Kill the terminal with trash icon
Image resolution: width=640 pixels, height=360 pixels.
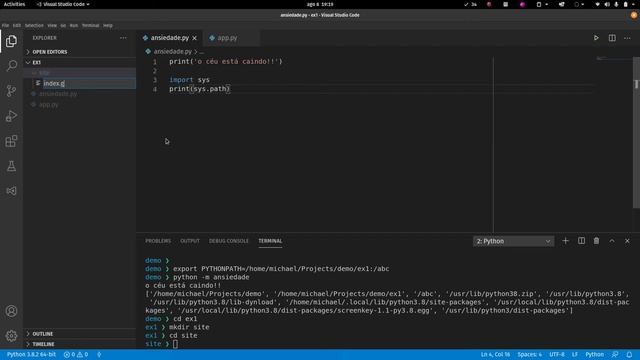[x=596, y=241]
